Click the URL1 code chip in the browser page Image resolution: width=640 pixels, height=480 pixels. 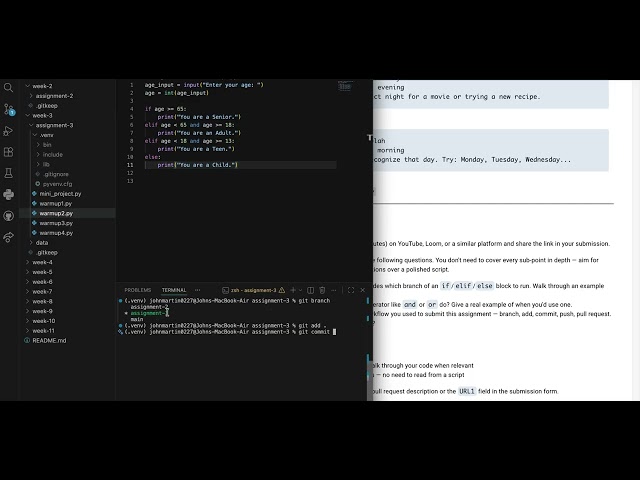pyautogui.click(x=467, y=391)
